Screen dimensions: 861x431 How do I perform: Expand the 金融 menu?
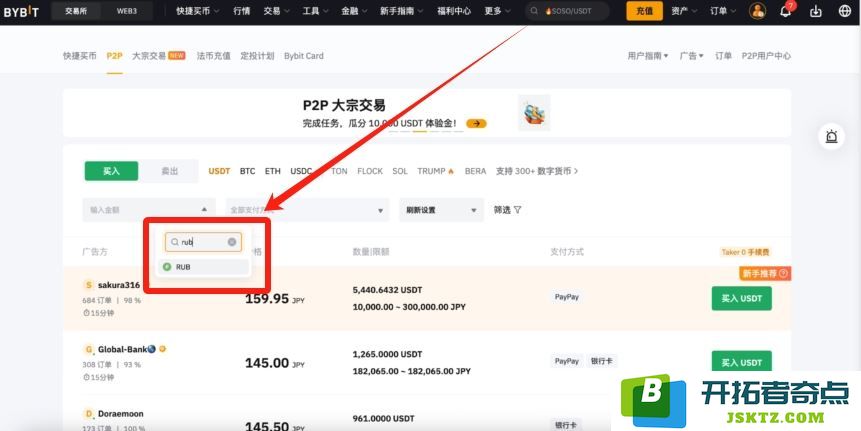[354, 11]
